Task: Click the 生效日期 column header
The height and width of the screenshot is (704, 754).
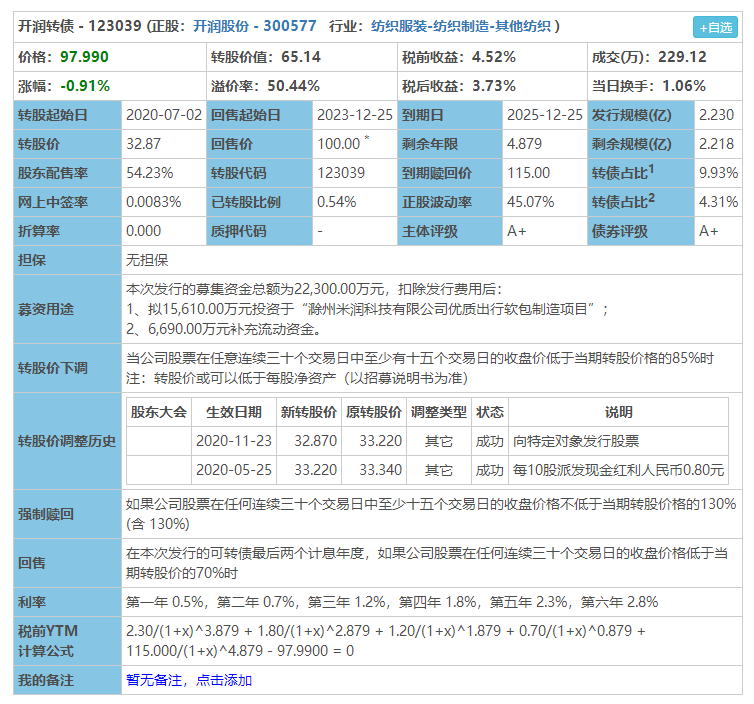Action: pos(234,412)
